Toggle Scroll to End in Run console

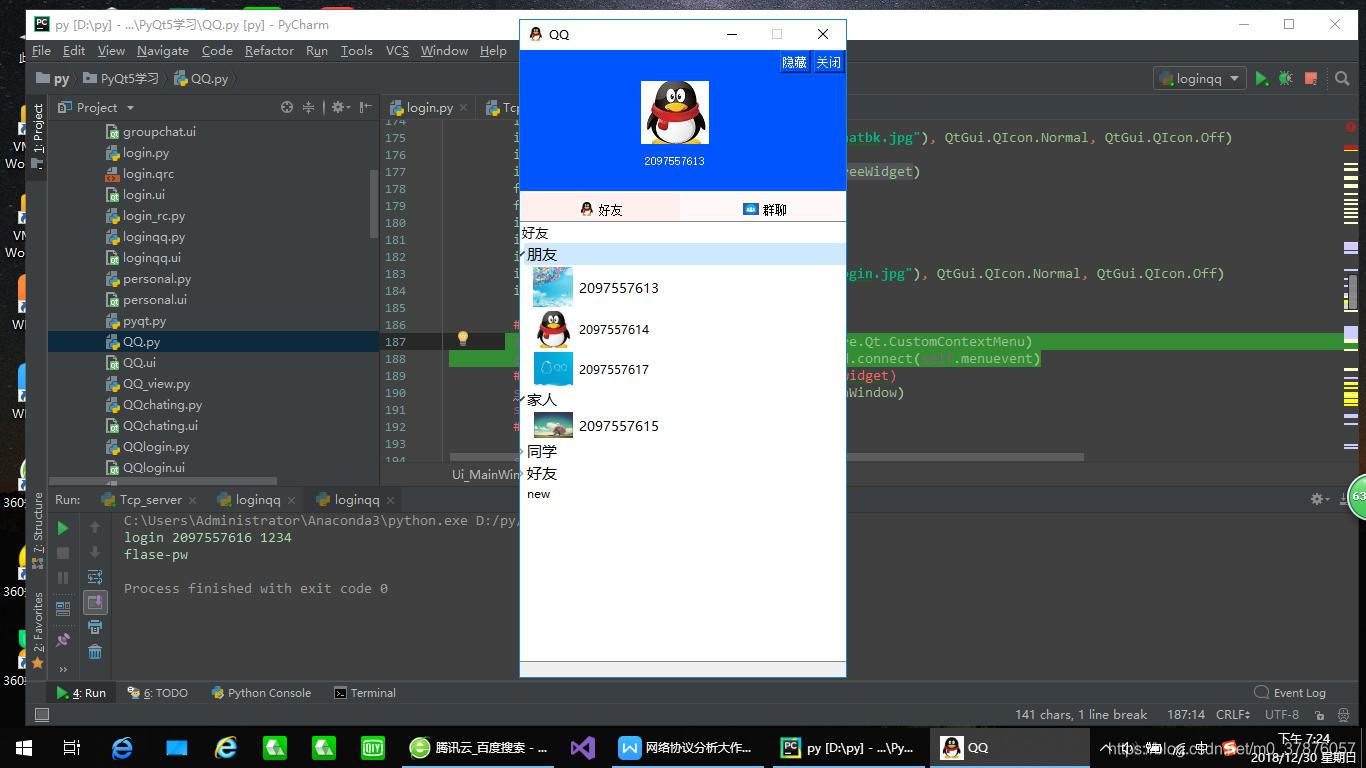tap(95, 602)
